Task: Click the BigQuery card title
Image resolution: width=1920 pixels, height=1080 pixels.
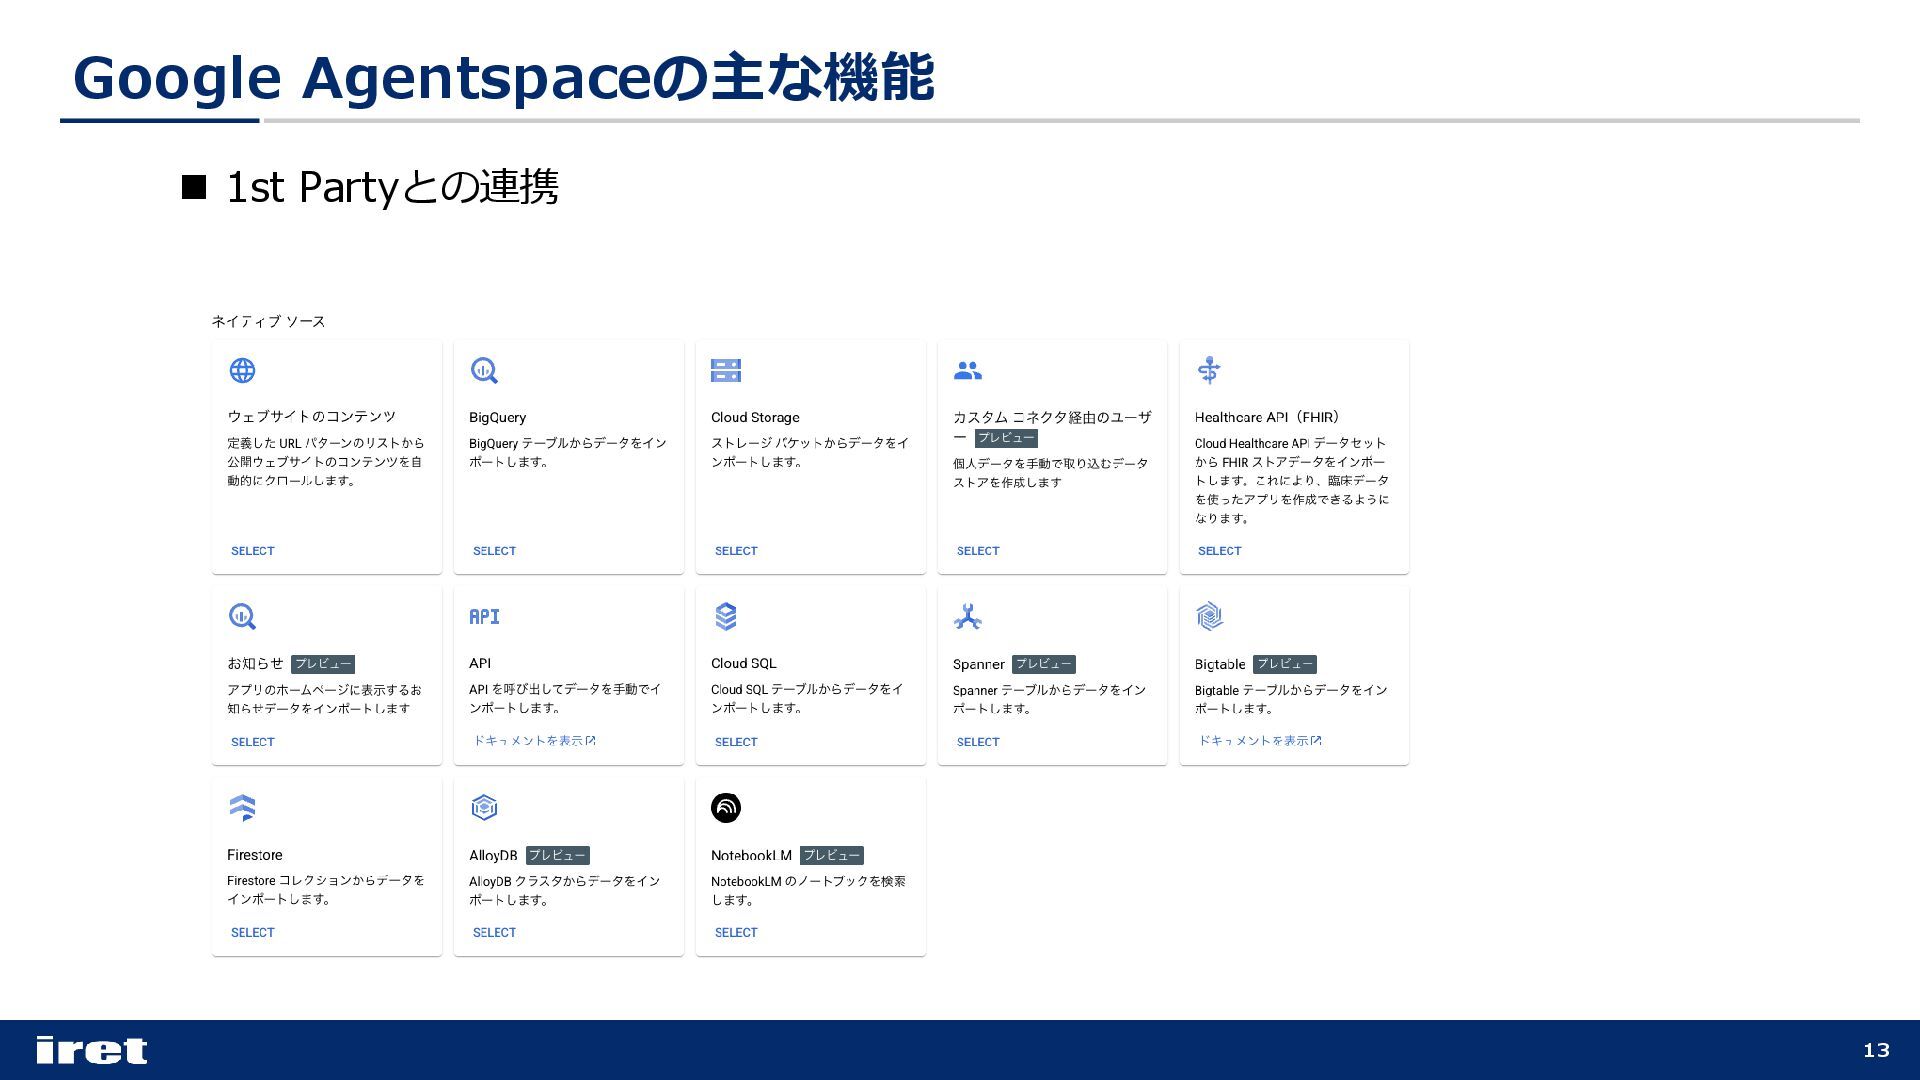Action: point(497,417)
